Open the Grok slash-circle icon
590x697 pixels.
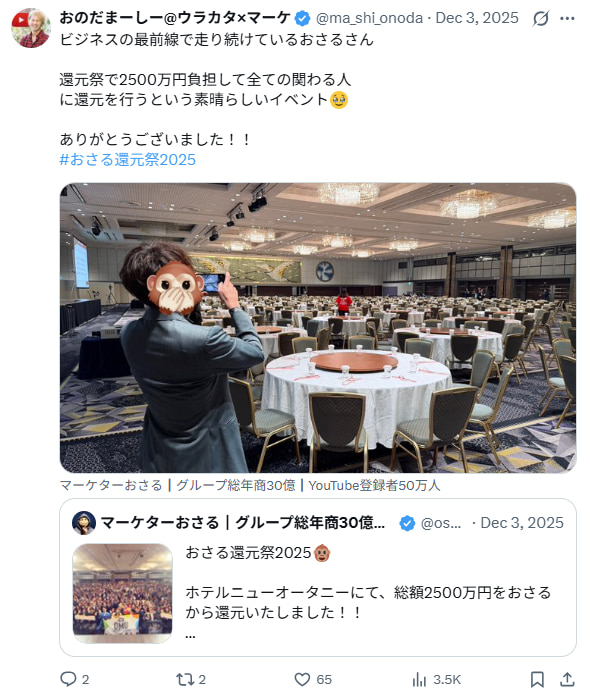point(541,18)
